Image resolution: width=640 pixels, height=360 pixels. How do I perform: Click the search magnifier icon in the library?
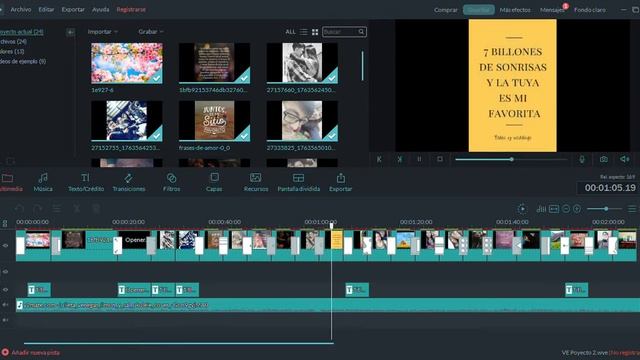coord(361,32)
